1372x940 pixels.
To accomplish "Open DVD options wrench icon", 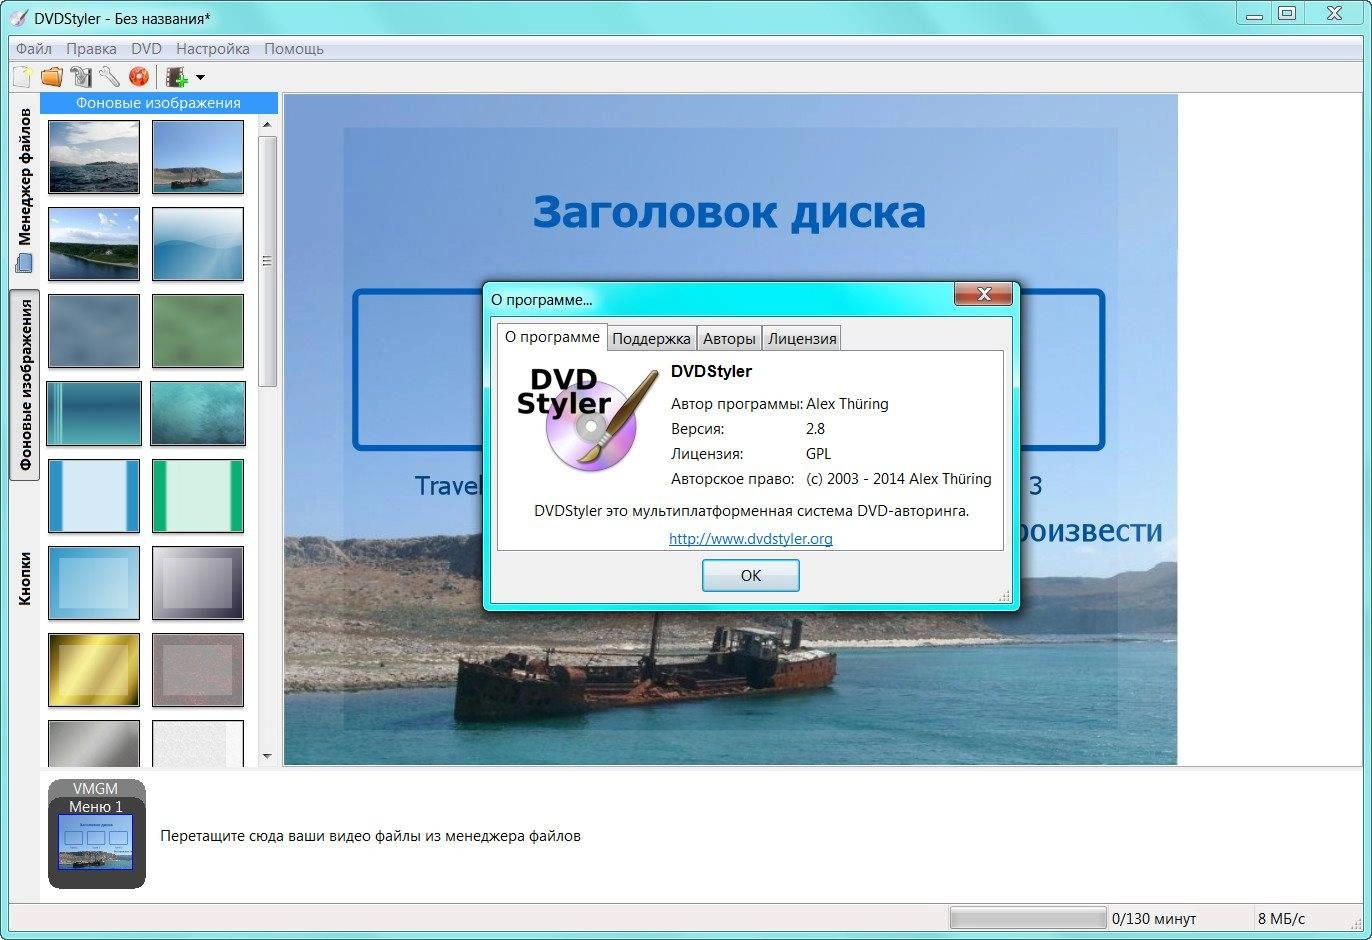I will coord(109,77).
